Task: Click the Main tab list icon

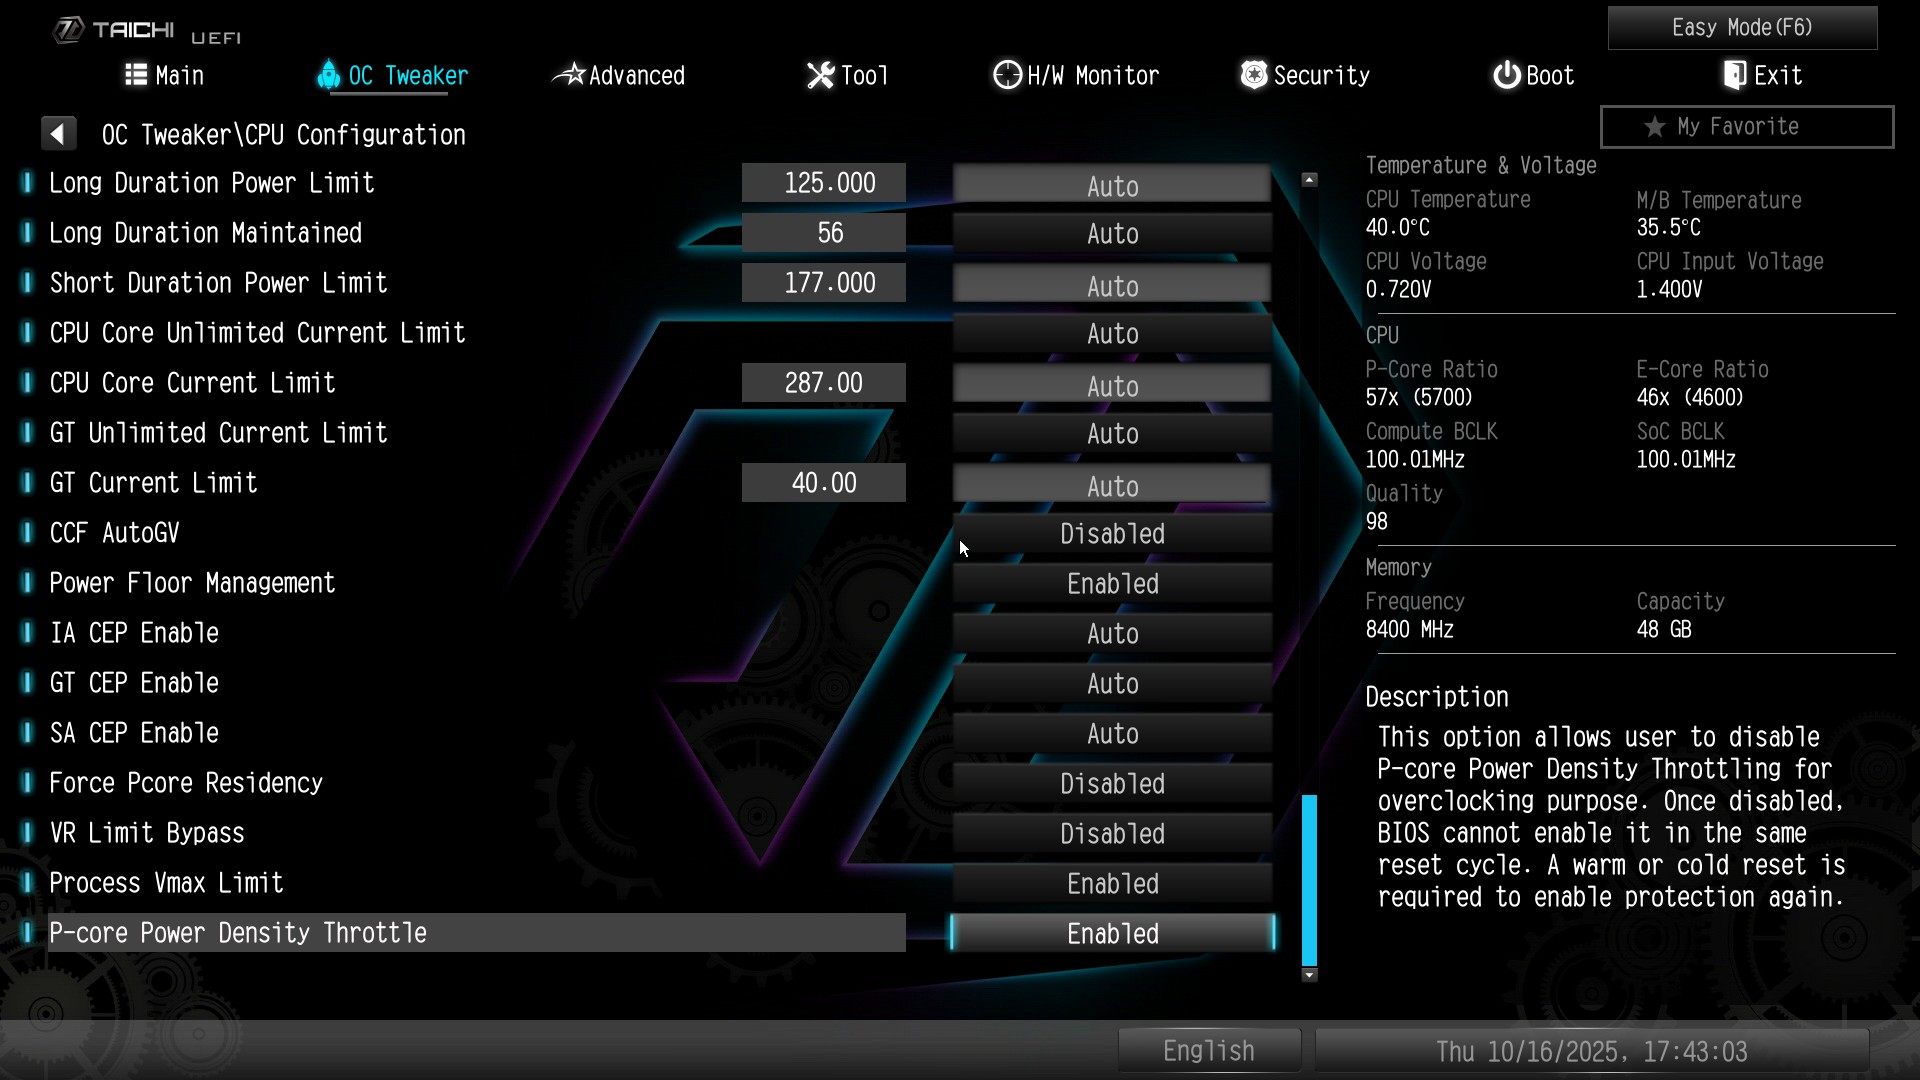Action: (x=136, y=75)
